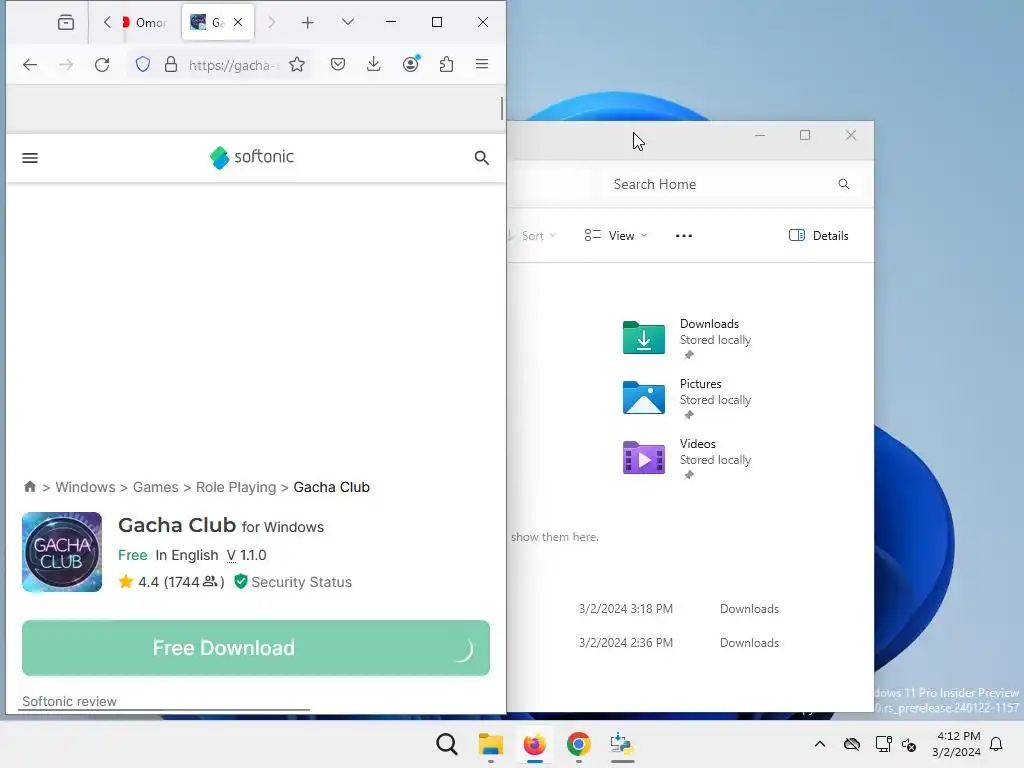Image resolution: width=1024 pixels, height=768 pixels.
Task: Bookmark this page with star icon
Action: 297,65
